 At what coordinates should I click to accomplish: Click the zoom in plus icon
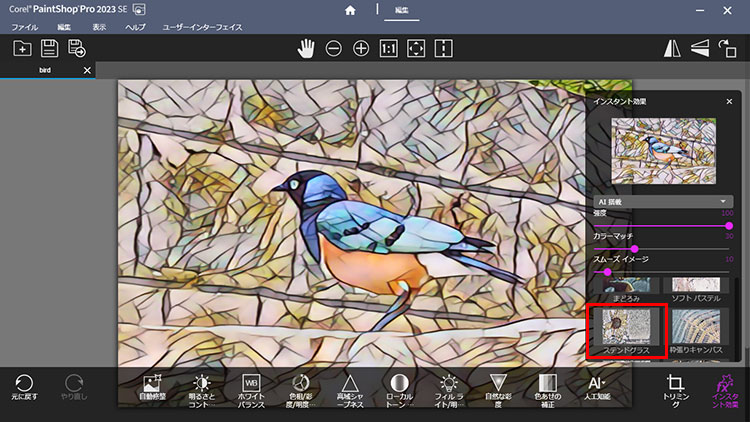click(x=361, y=48)
